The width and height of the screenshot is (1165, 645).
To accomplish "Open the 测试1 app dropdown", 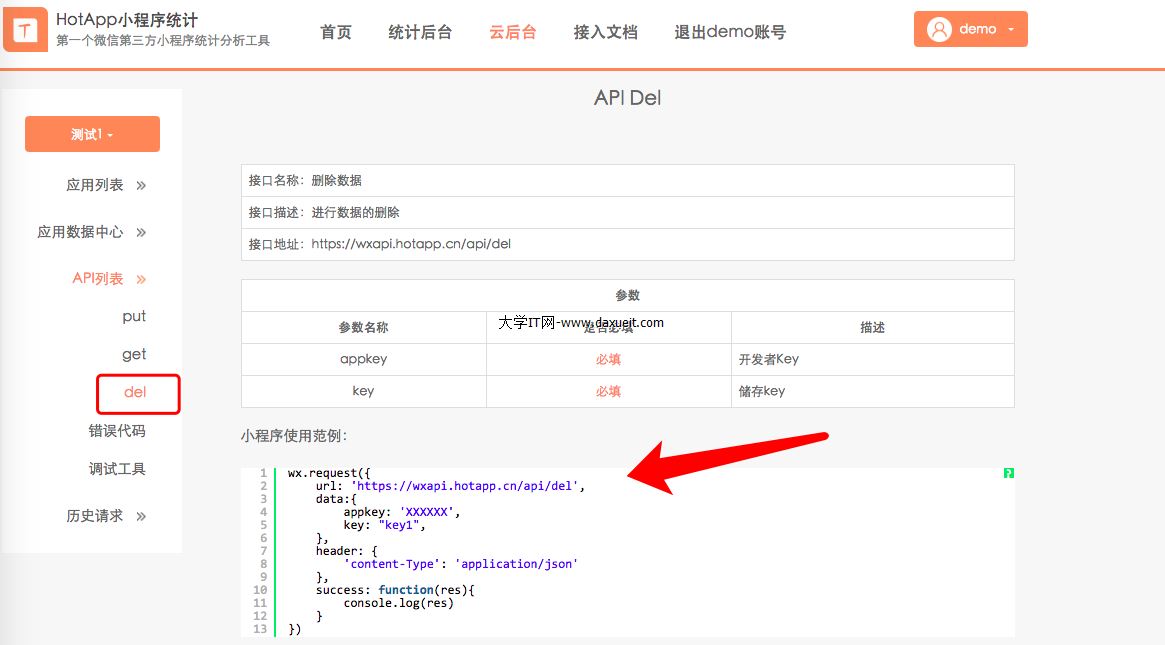I will (x=92, y=134).
